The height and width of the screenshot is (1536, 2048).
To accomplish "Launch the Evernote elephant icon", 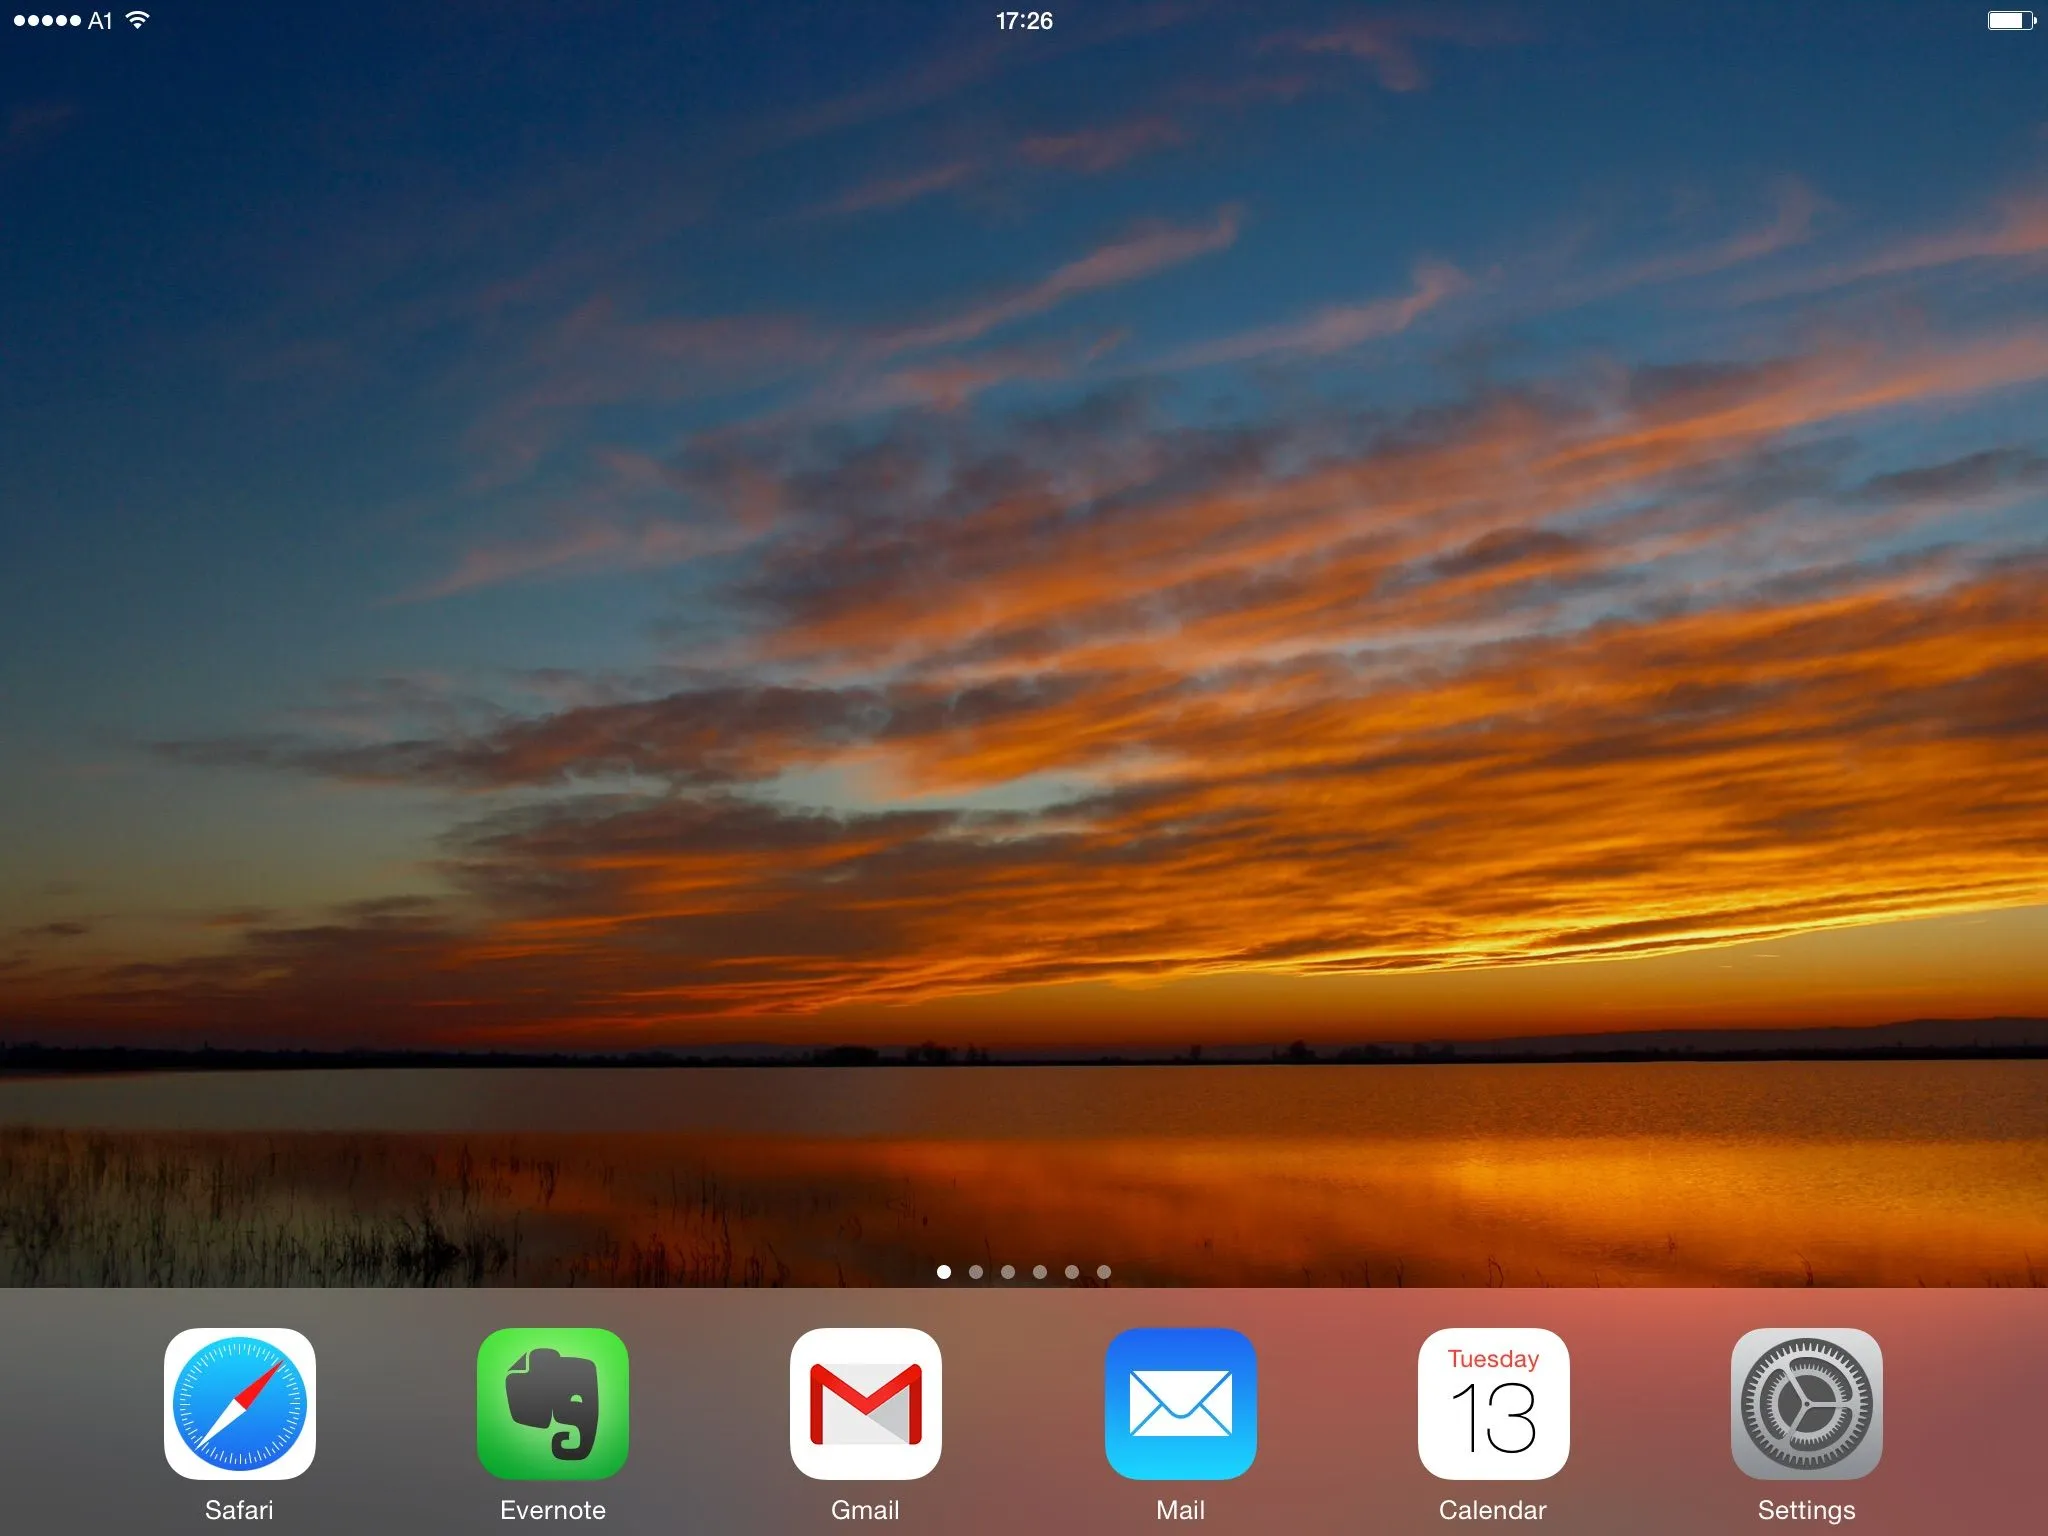I will (x=552, y=1403).
